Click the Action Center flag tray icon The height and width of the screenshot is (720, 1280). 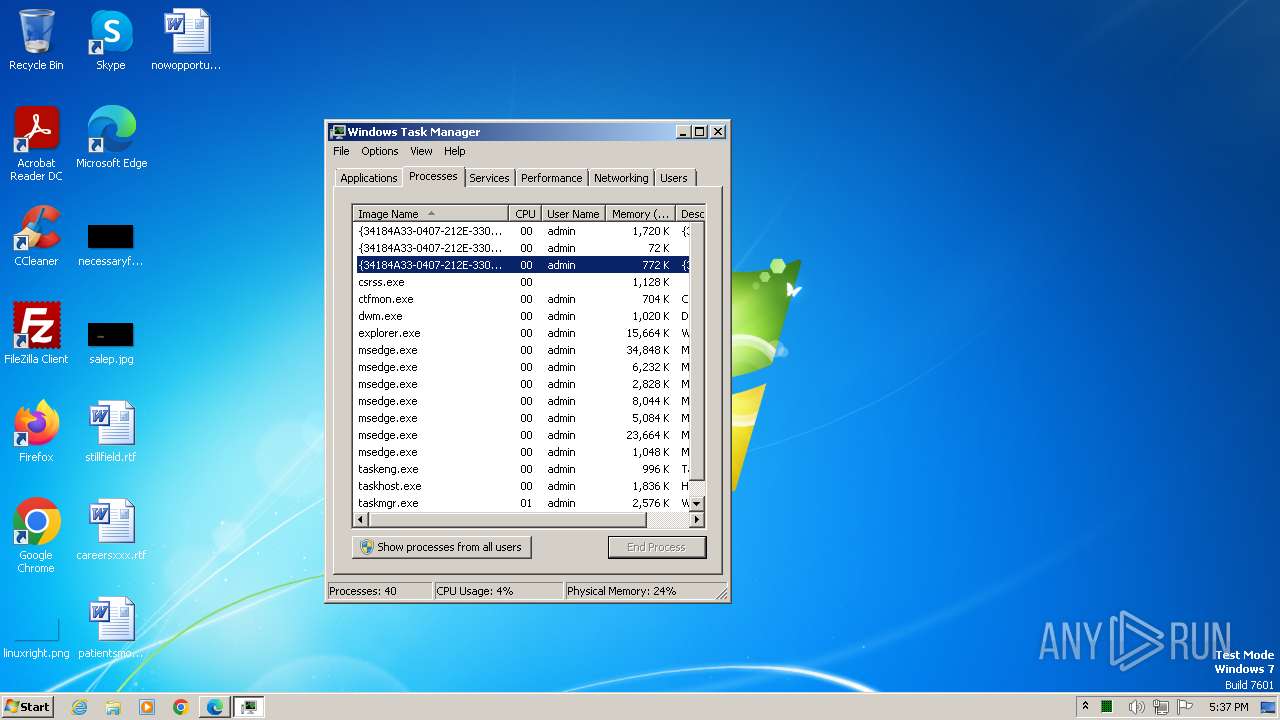[1185, 707]
